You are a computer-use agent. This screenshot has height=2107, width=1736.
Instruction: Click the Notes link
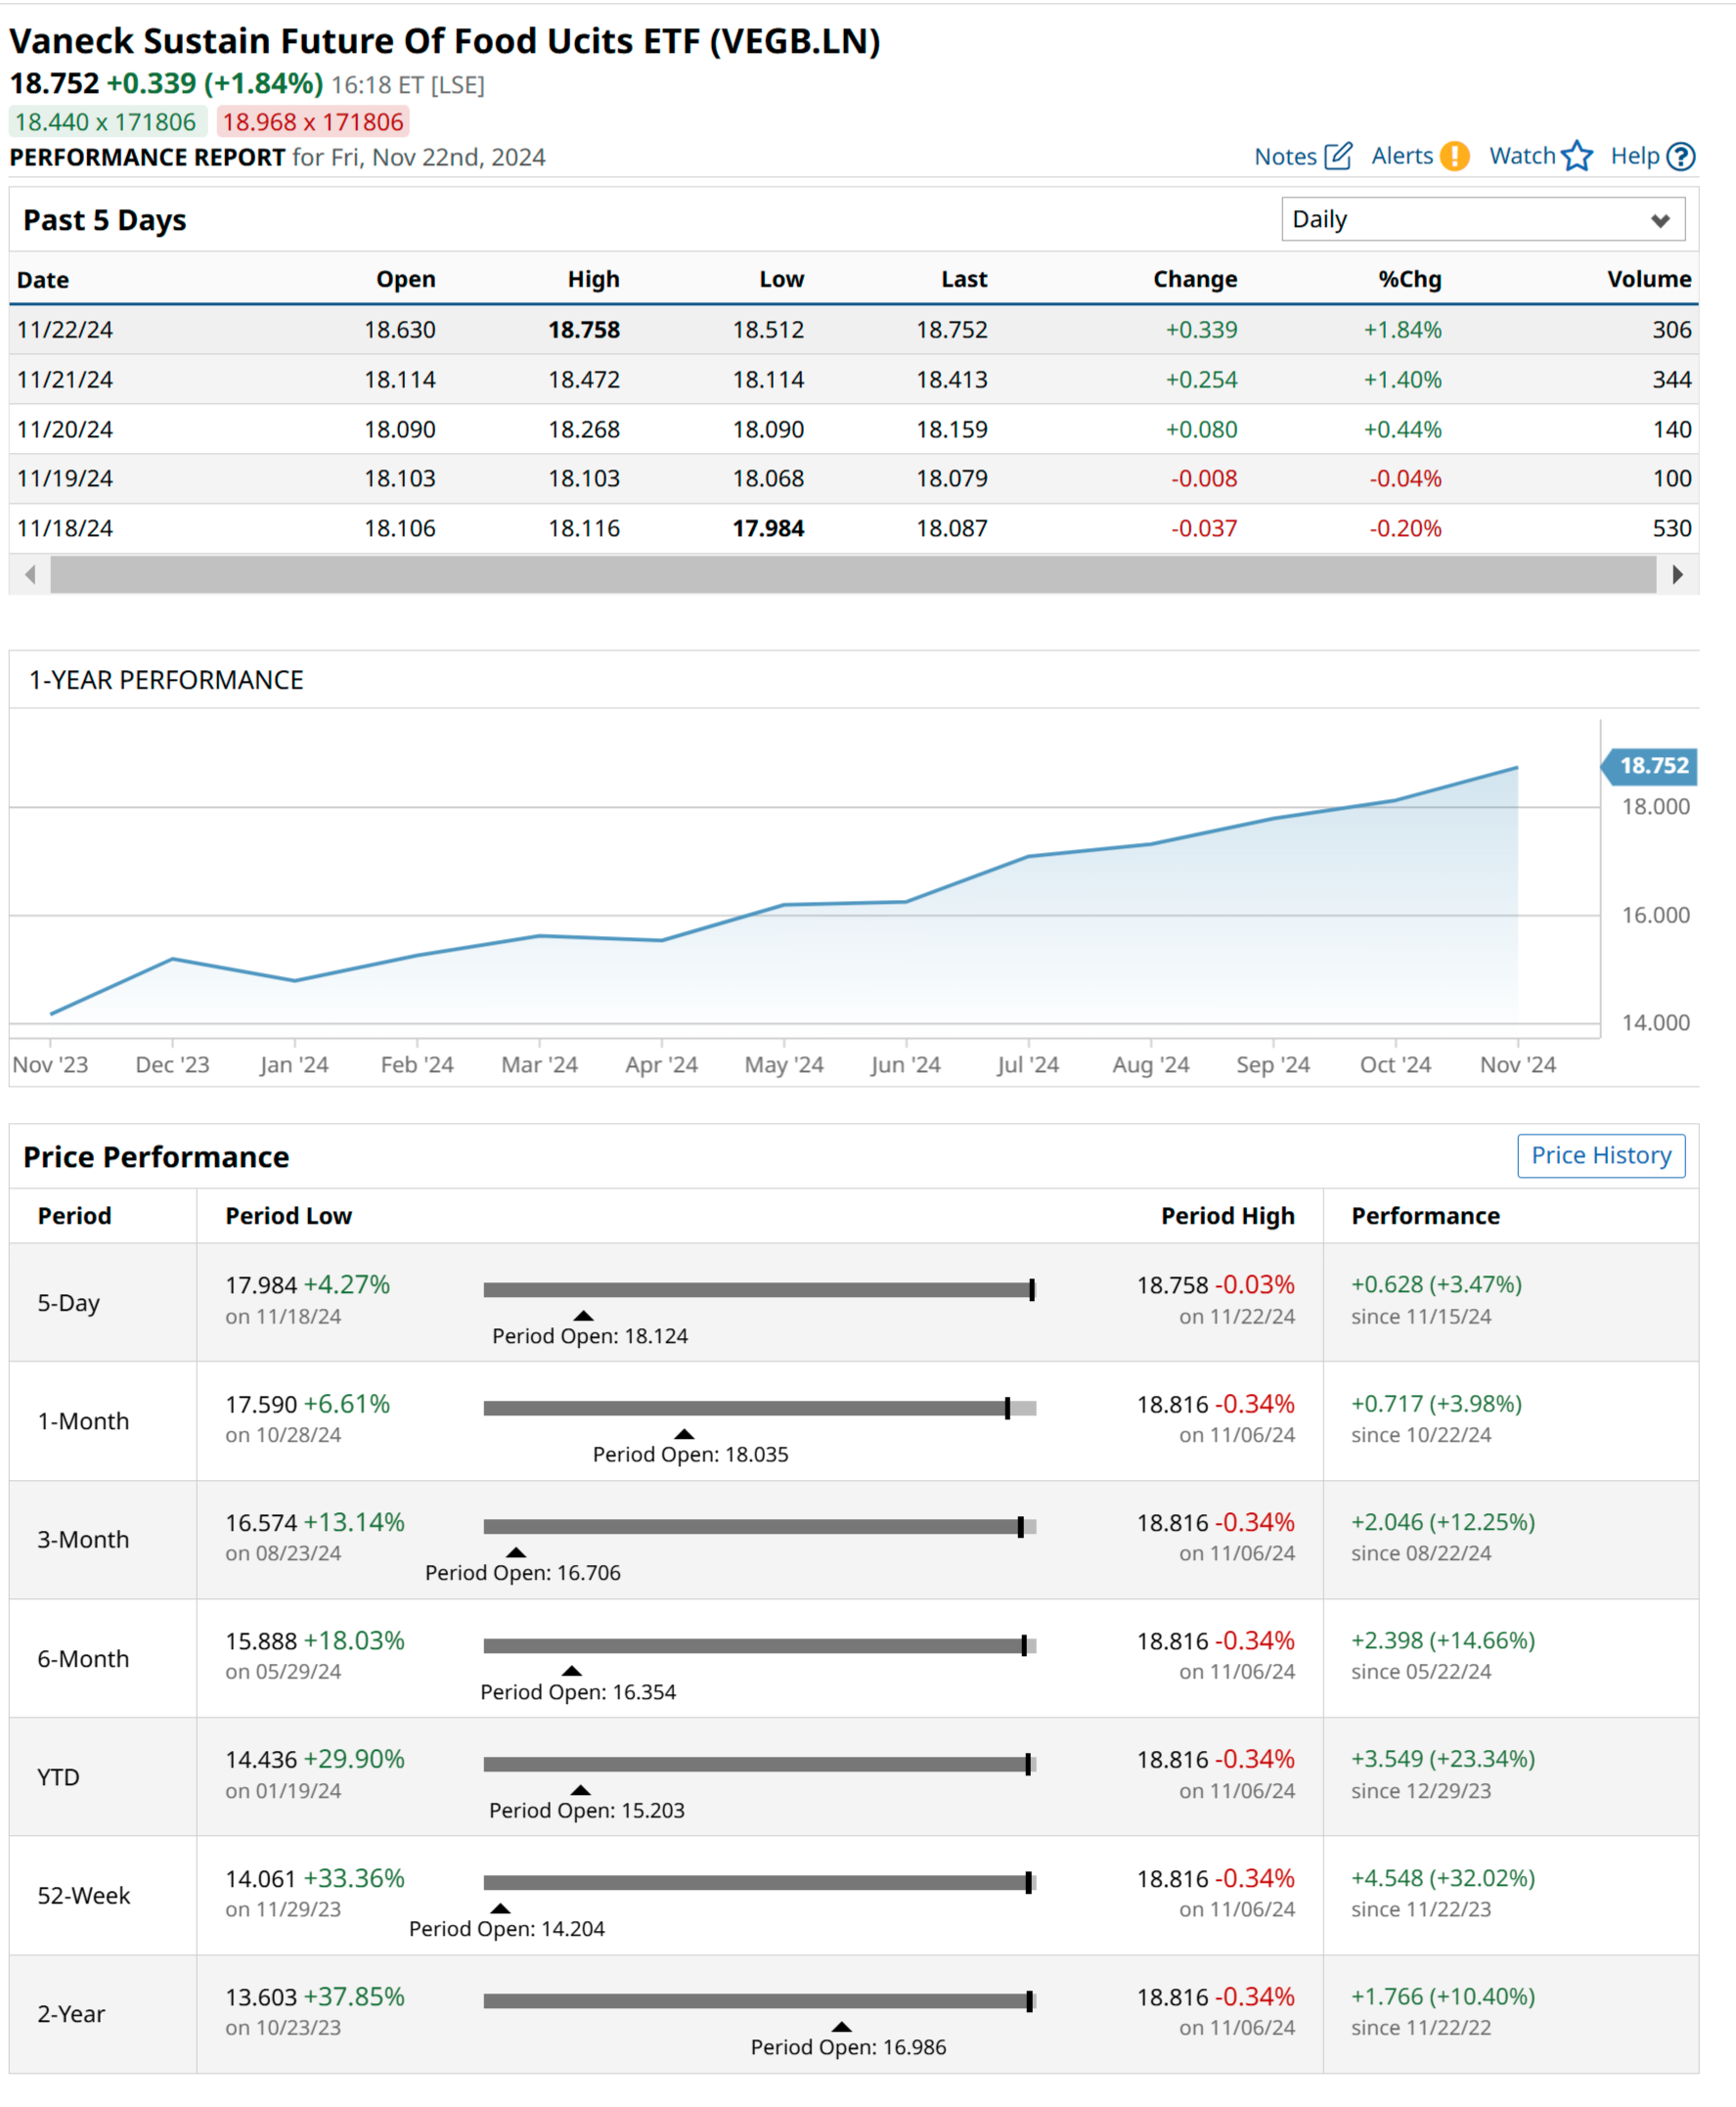(1285, 156)
